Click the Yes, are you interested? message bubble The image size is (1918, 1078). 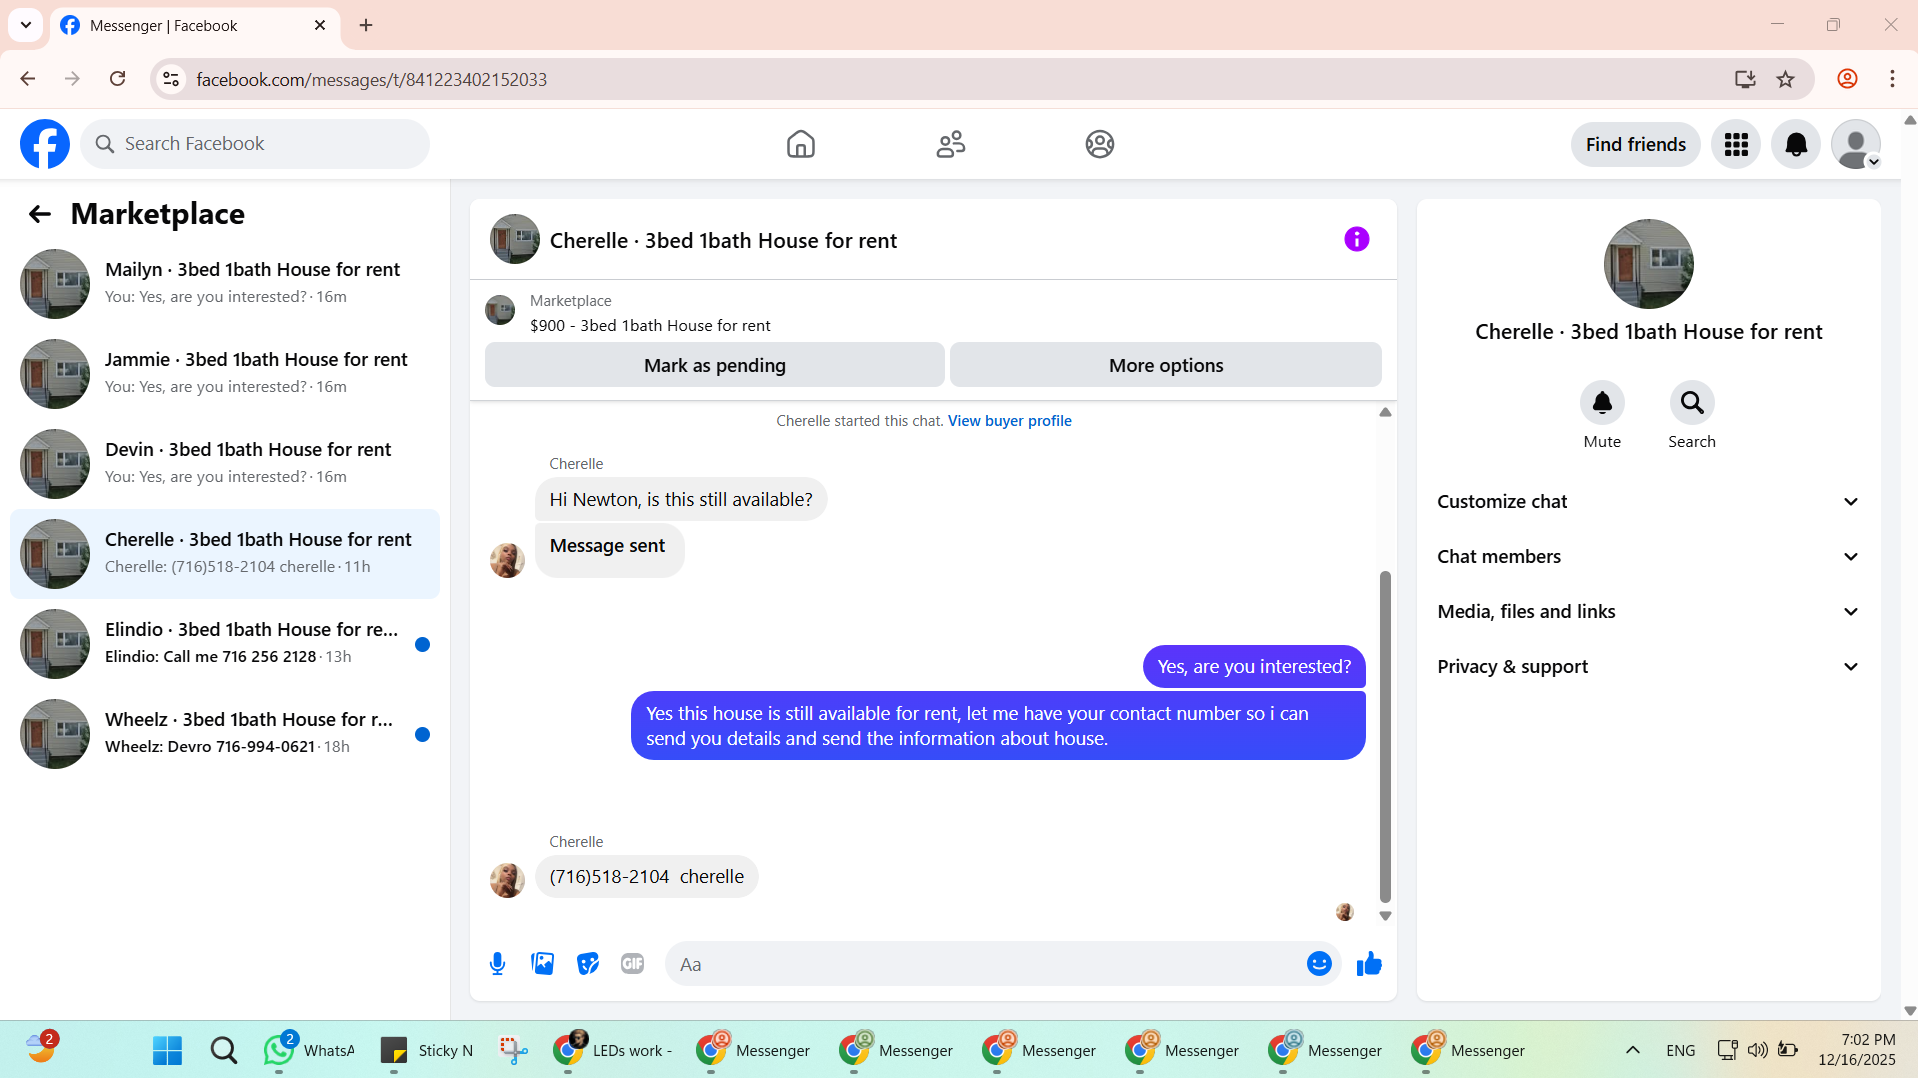pos(1254,667)
